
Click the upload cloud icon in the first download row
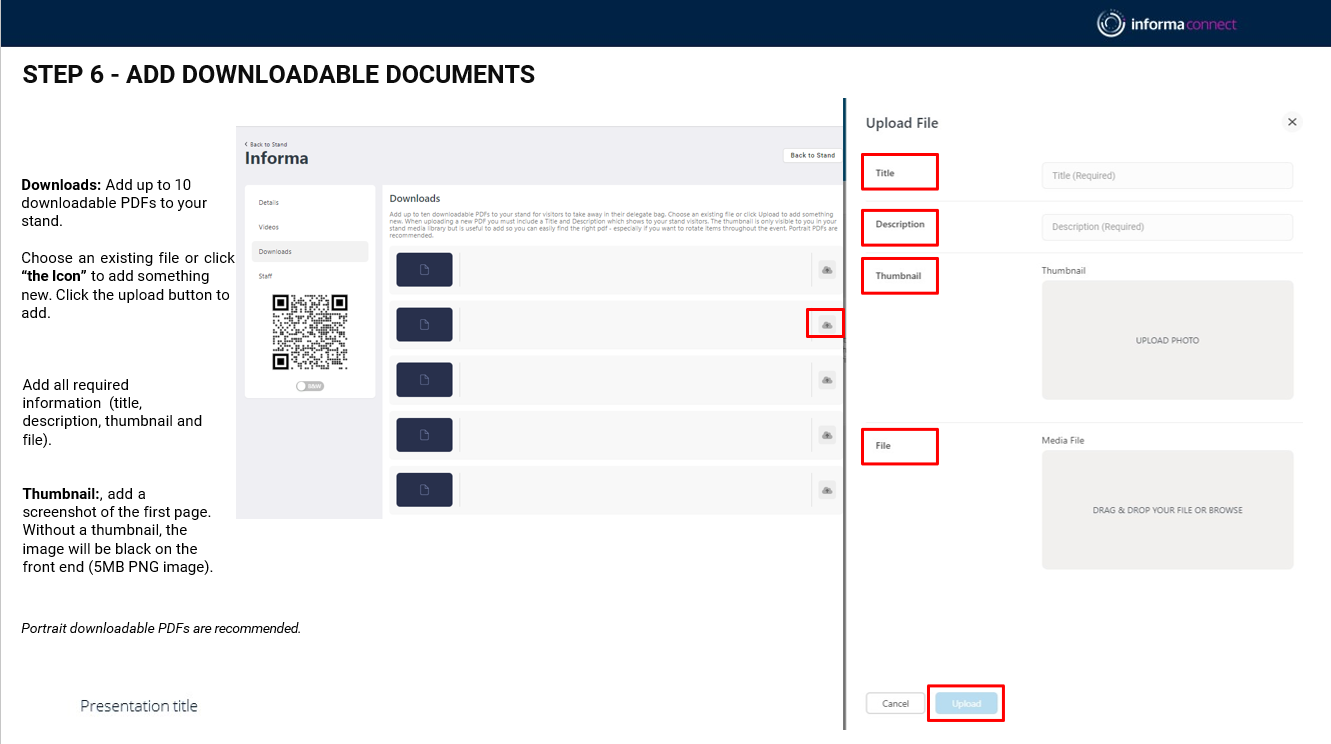pos(826,270)
